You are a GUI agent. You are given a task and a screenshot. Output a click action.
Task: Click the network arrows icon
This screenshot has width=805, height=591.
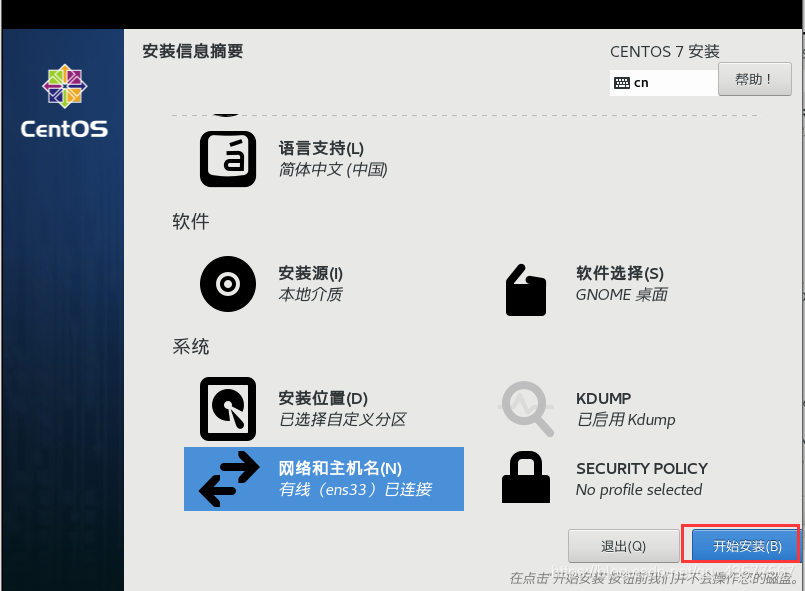[x=229, y=479]
